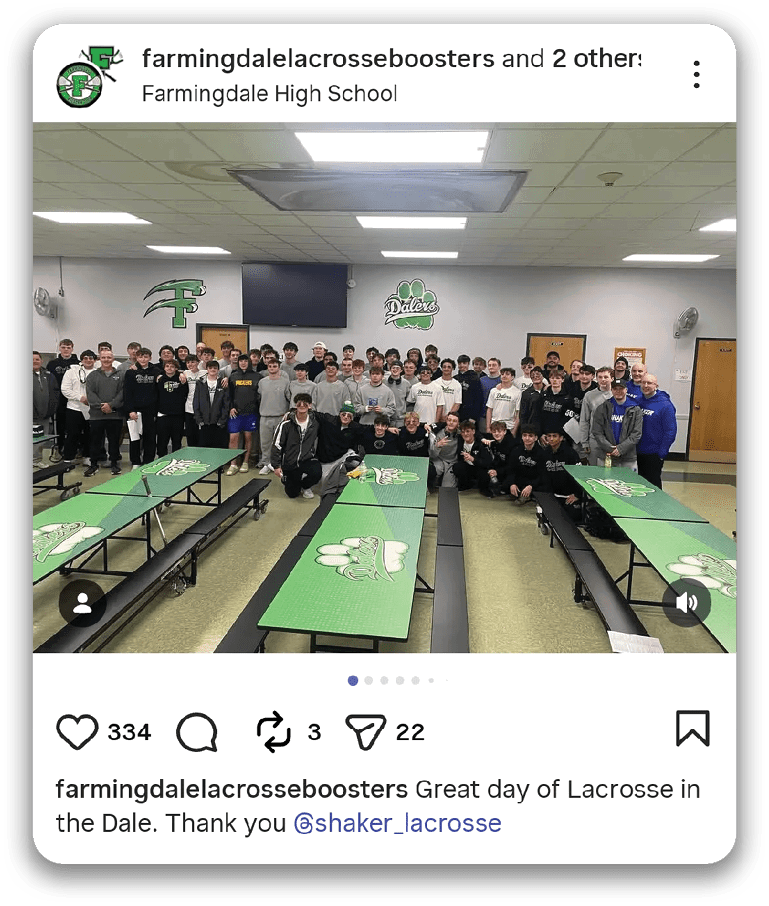
Task: Open the three-dot more options menu
Action: click(x=697, y=75)
